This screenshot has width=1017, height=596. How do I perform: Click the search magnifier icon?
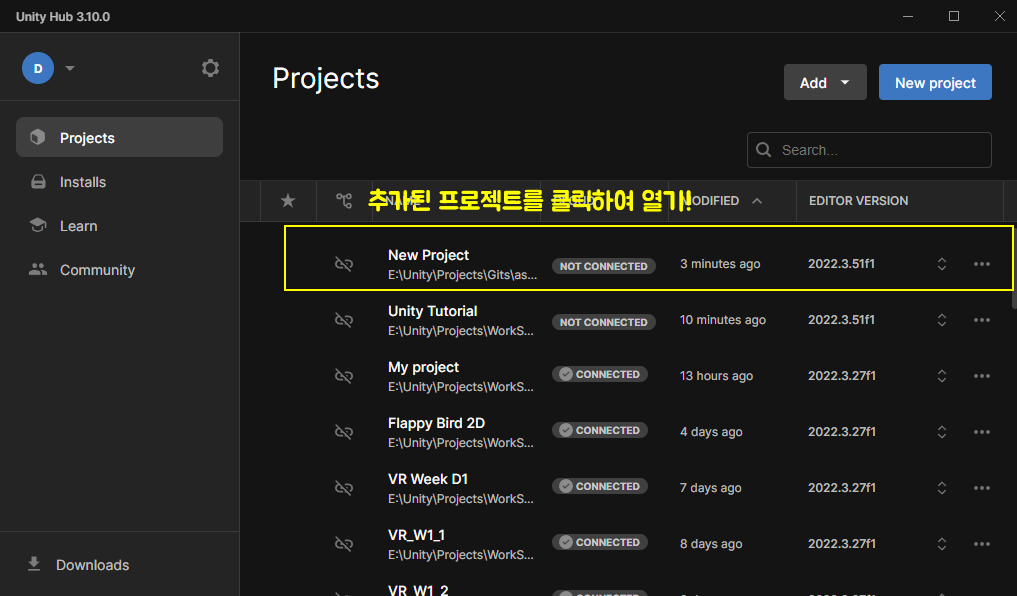[x=764, y=150]
